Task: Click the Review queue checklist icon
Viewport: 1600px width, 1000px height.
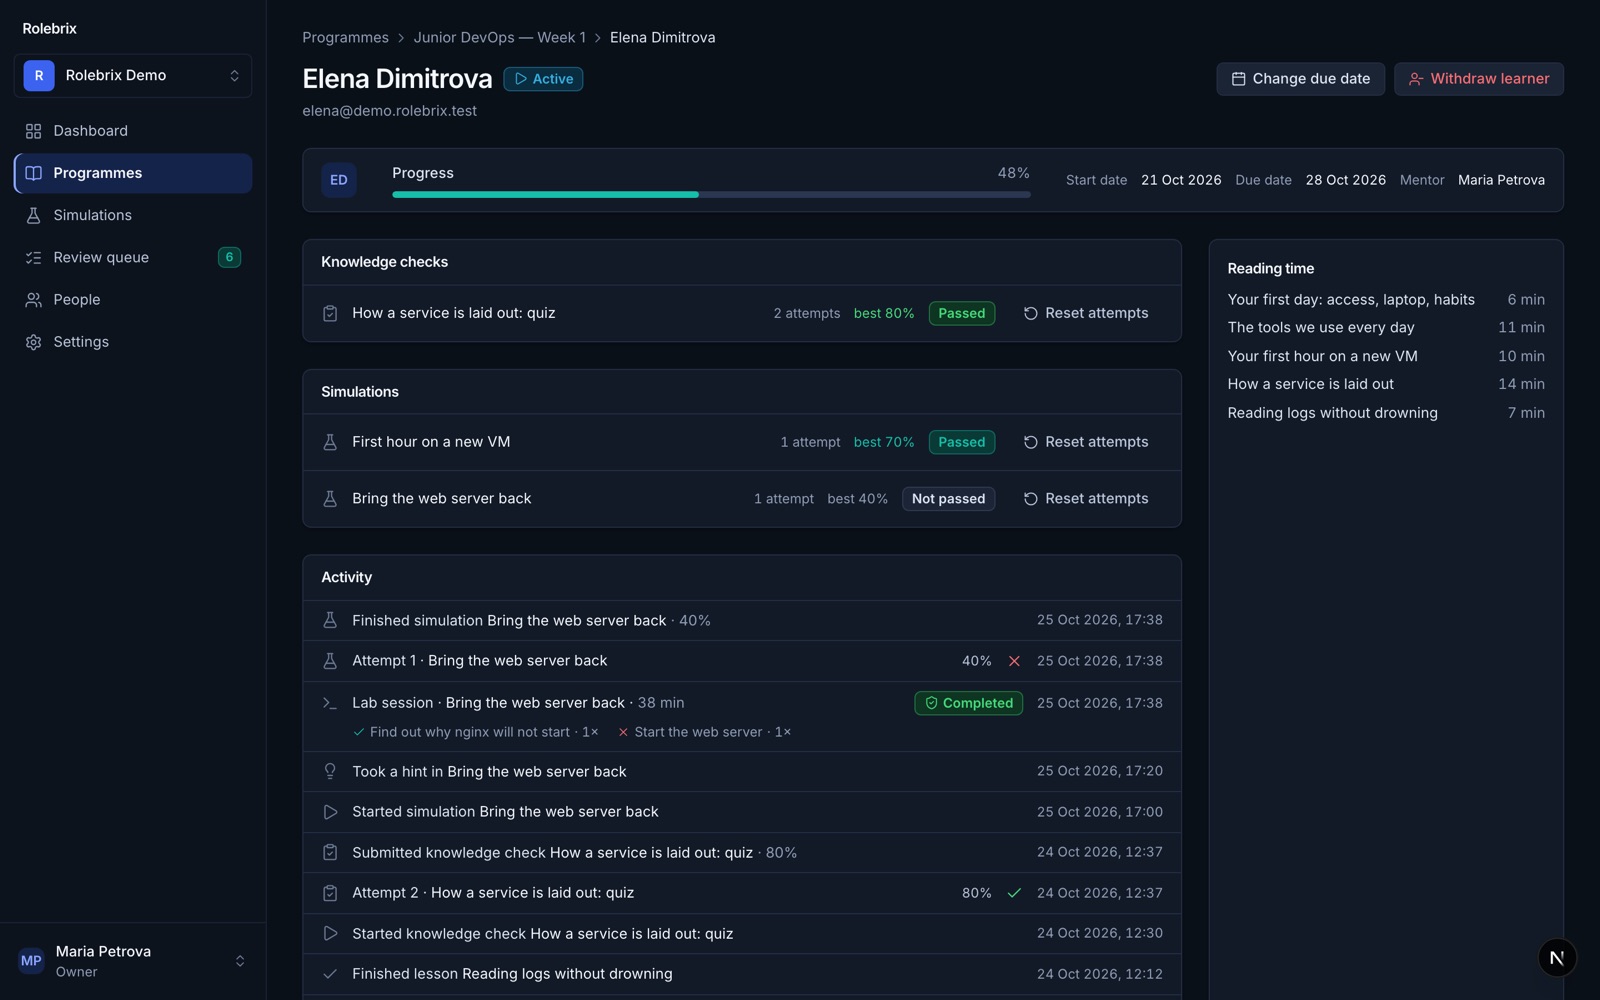Action: (33, 258)
